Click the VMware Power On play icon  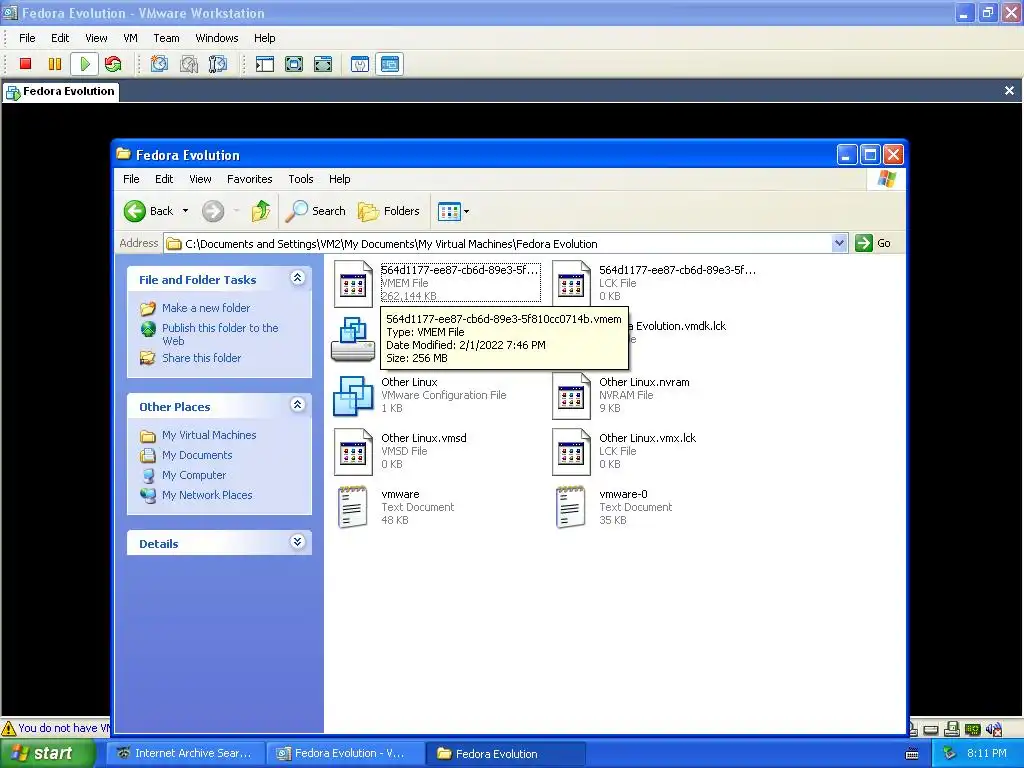85,64
